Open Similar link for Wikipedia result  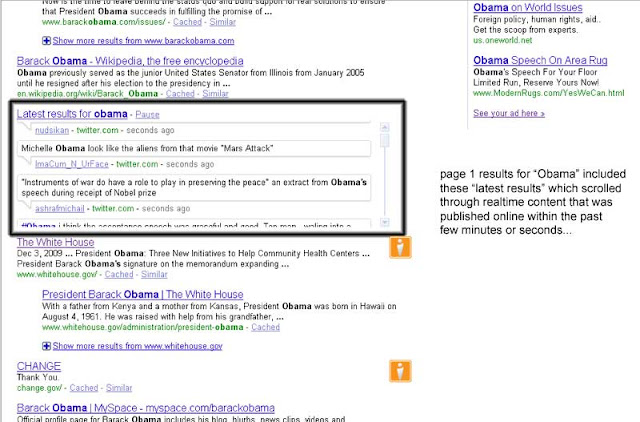215,94
